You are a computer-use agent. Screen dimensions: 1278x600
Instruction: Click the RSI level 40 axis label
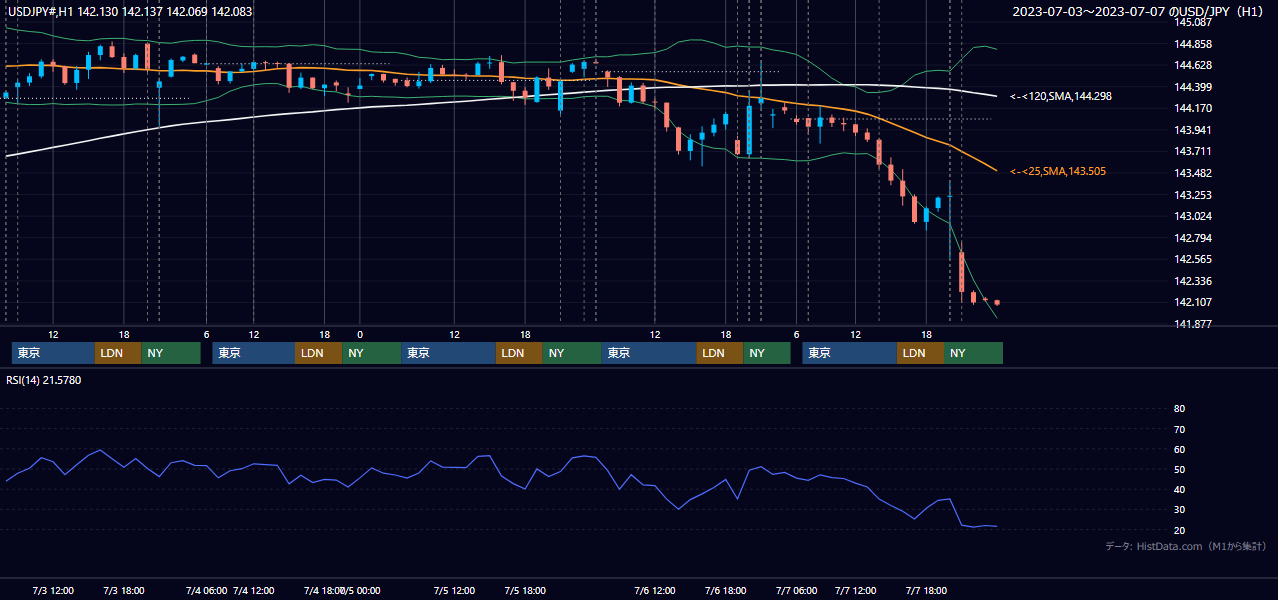coord(1179,489)
